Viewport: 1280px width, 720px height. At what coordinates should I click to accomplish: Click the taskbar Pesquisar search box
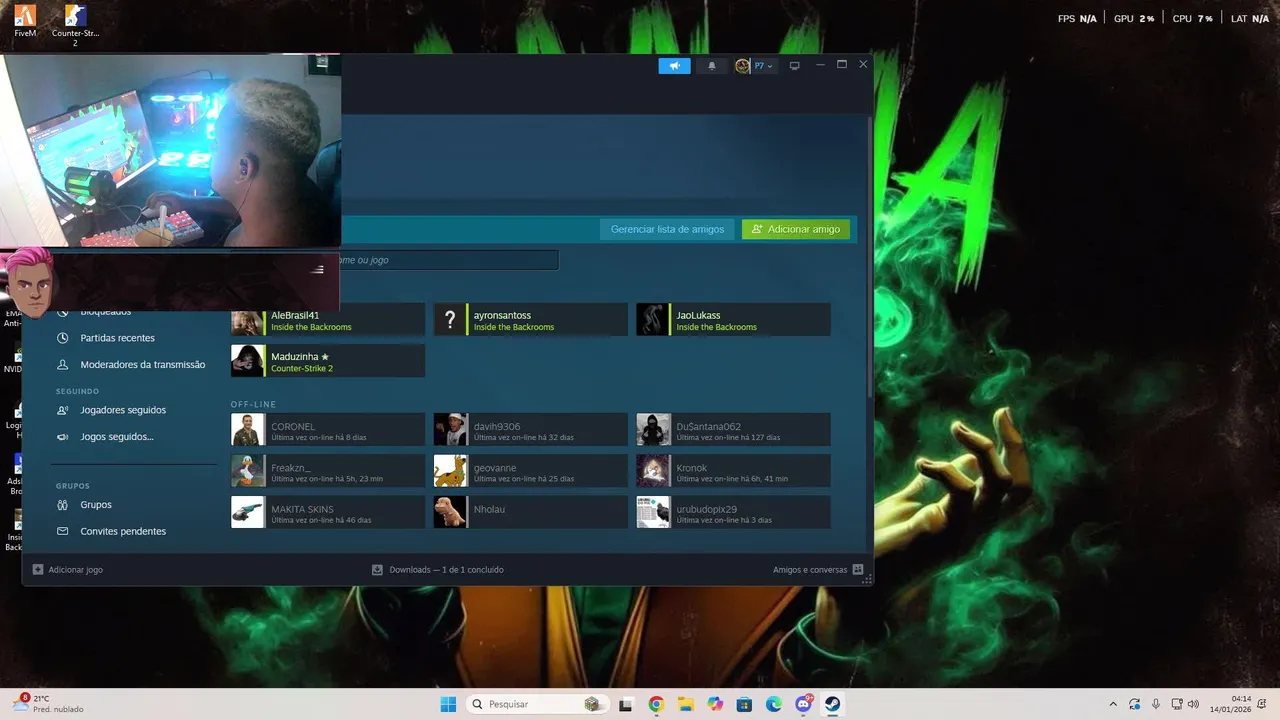click(x=536, y=704)
